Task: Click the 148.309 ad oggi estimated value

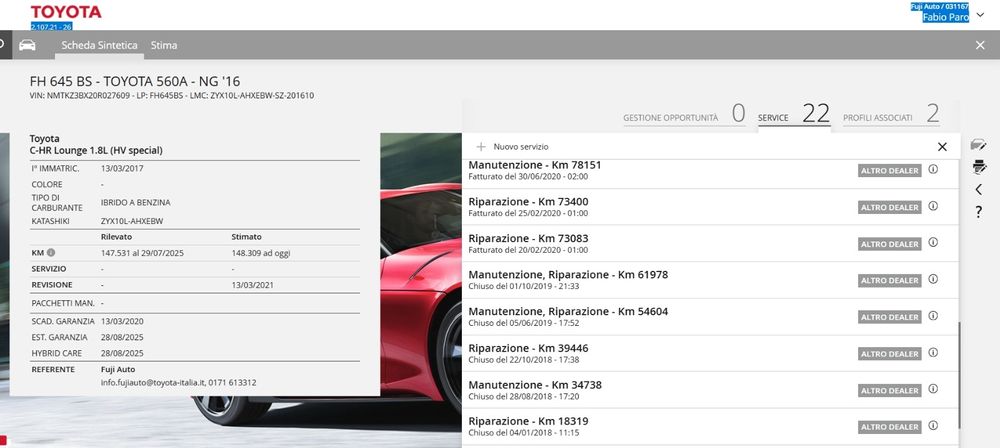Action: pos(261,253)
